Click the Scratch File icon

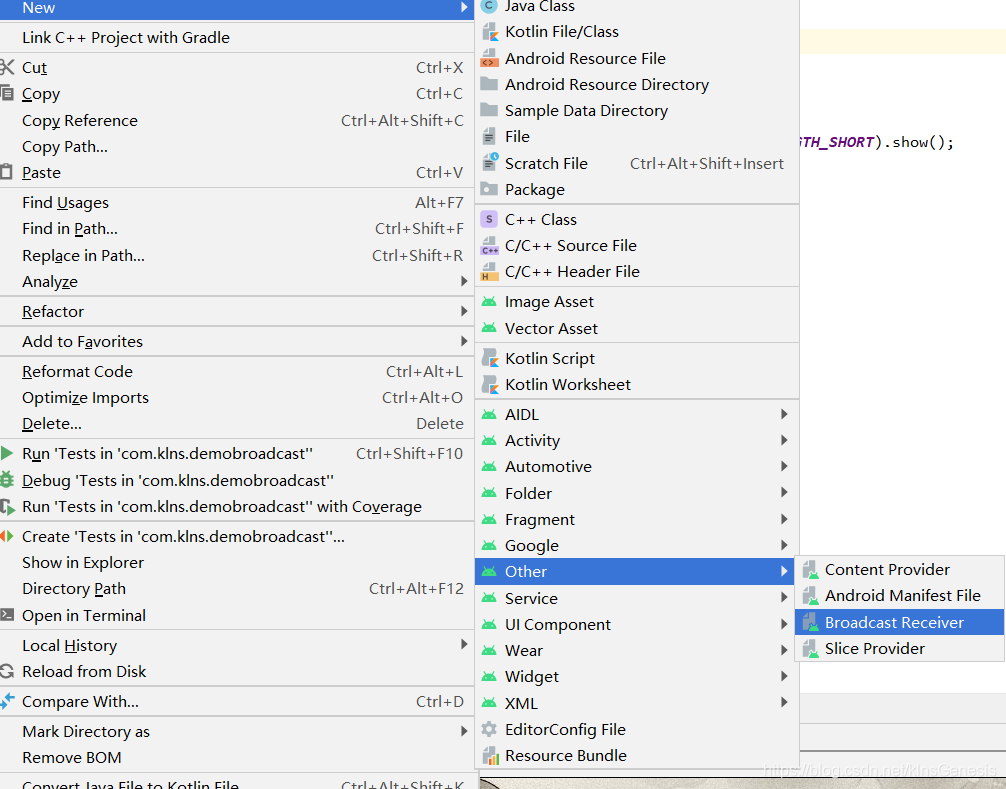click(x=490, y=163)
